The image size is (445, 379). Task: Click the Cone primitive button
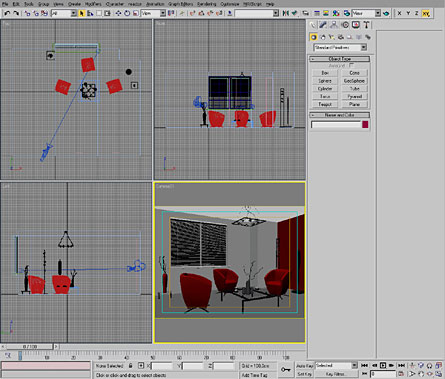coord(354,73)
